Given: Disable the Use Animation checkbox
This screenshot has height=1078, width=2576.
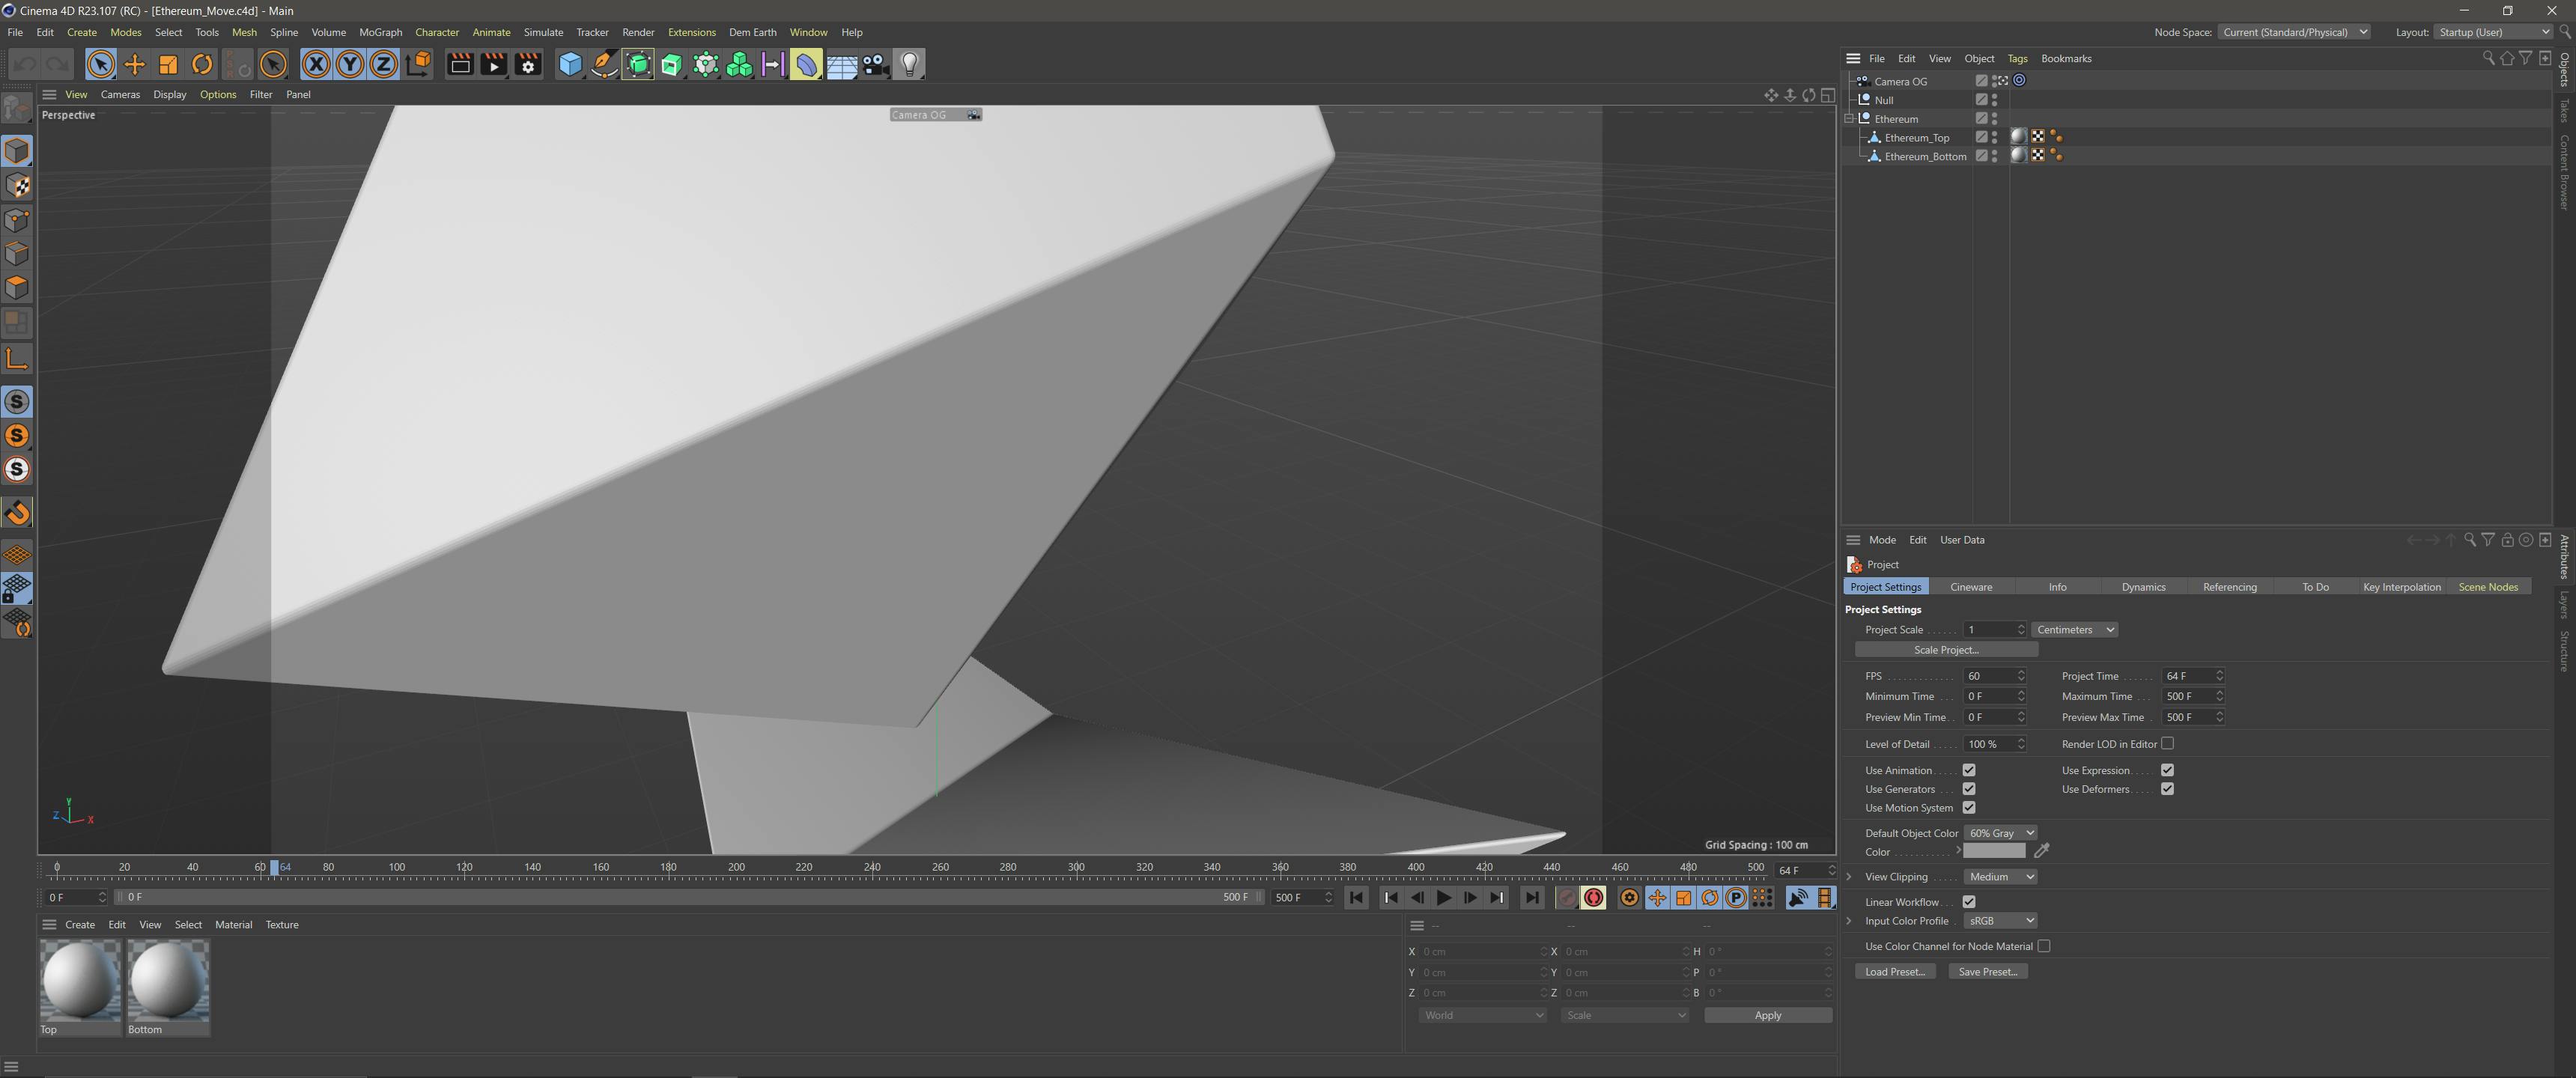Looking at the screenshot, I should click(x=1968, y=770).
